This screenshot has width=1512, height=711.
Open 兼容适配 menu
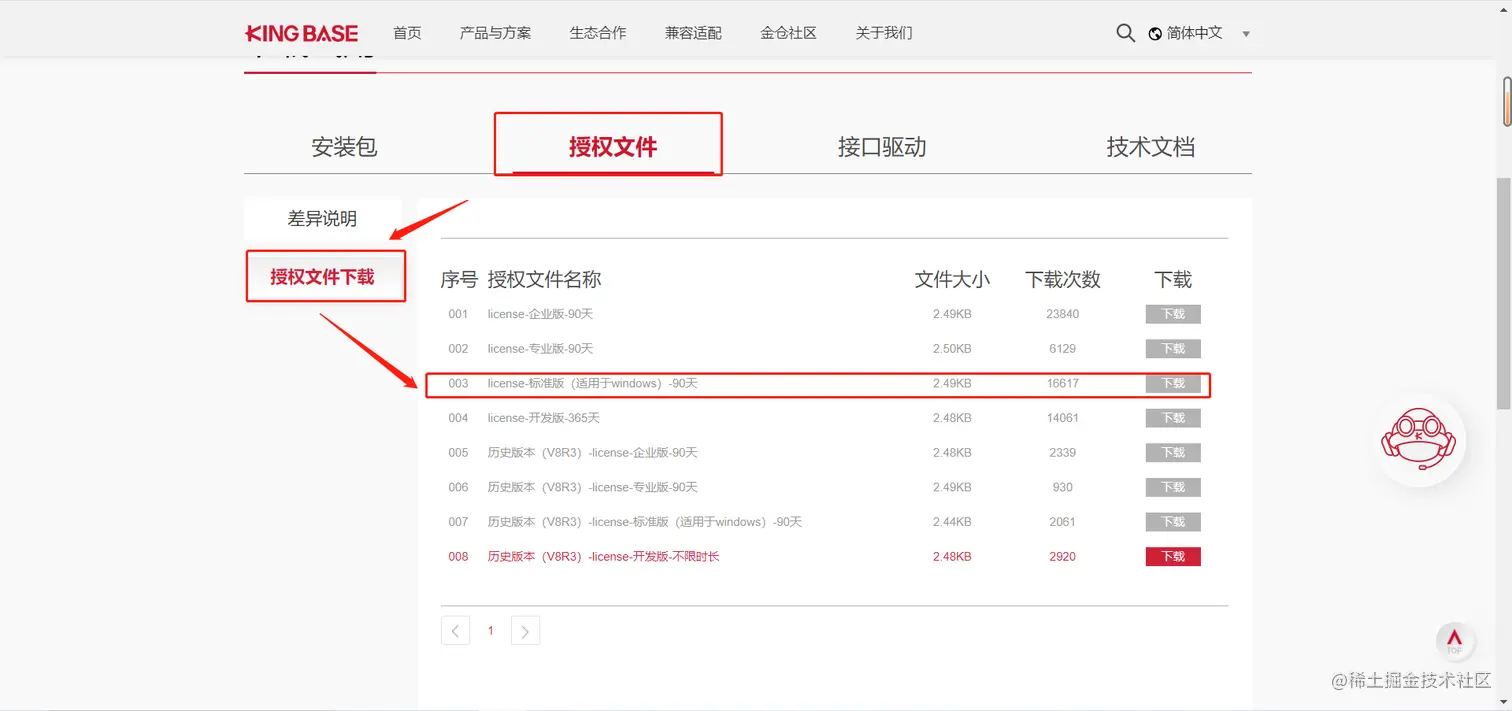tap(693, 33)
